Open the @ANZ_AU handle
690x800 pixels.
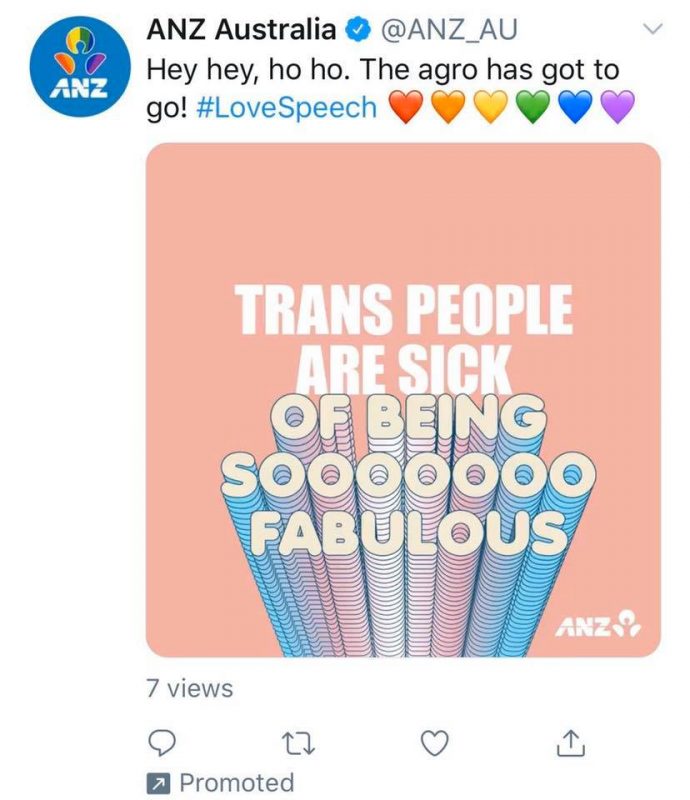coord(450,30)
